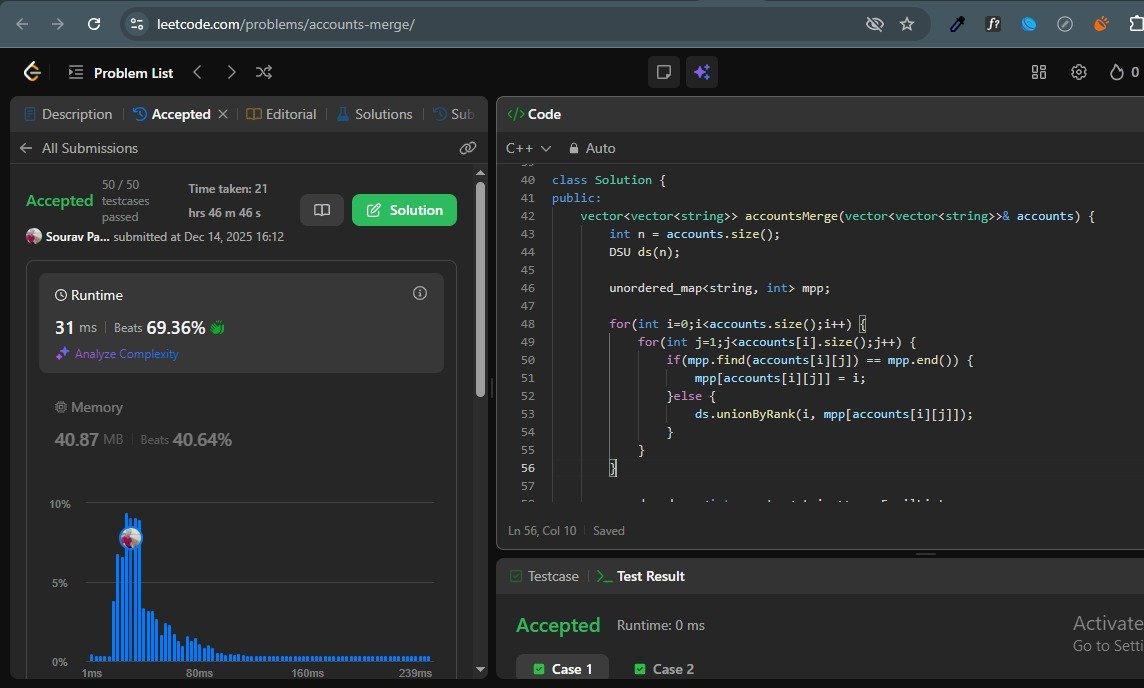This screenshot has height=688, width=1144.
Task: Click the Code panel header
Action: point(534,114)
